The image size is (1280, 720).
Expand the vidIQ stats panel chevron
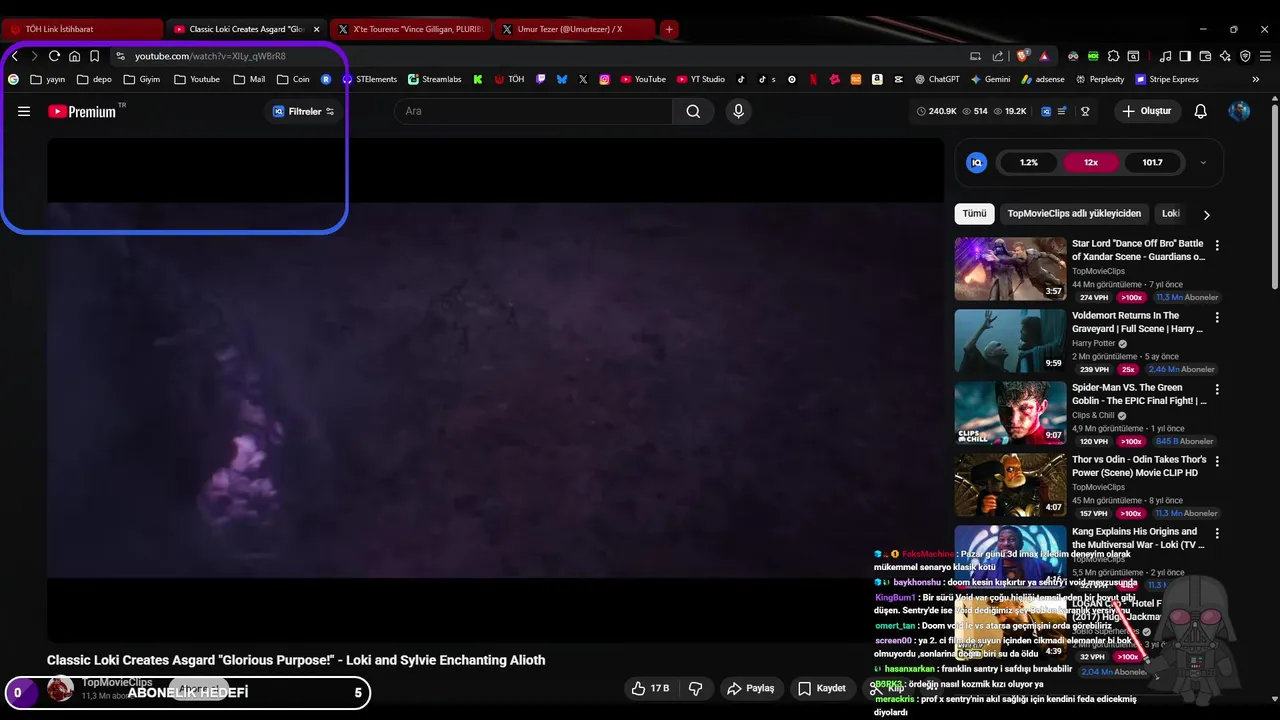pos(1203,162)
